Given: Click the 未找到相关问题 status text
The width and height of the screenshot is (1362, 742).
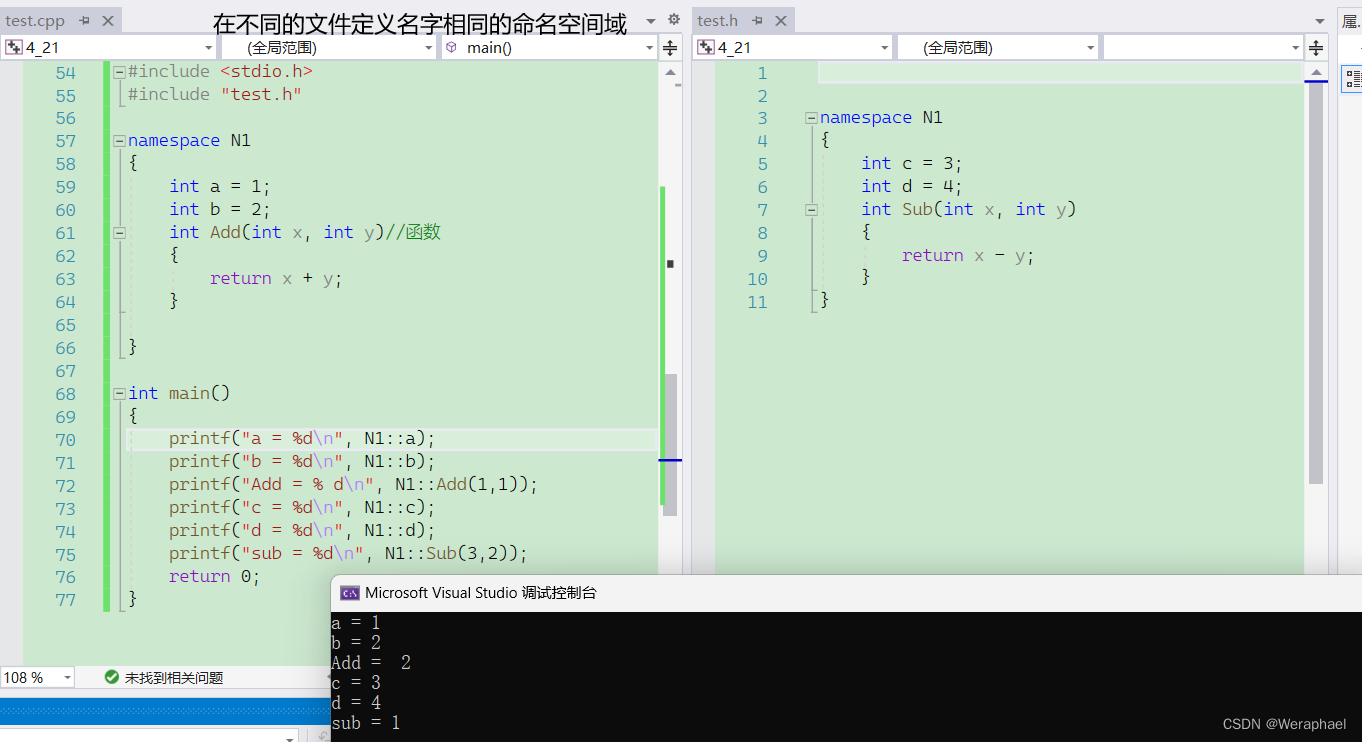Looking at the screenshot, I should click(174, 678).
